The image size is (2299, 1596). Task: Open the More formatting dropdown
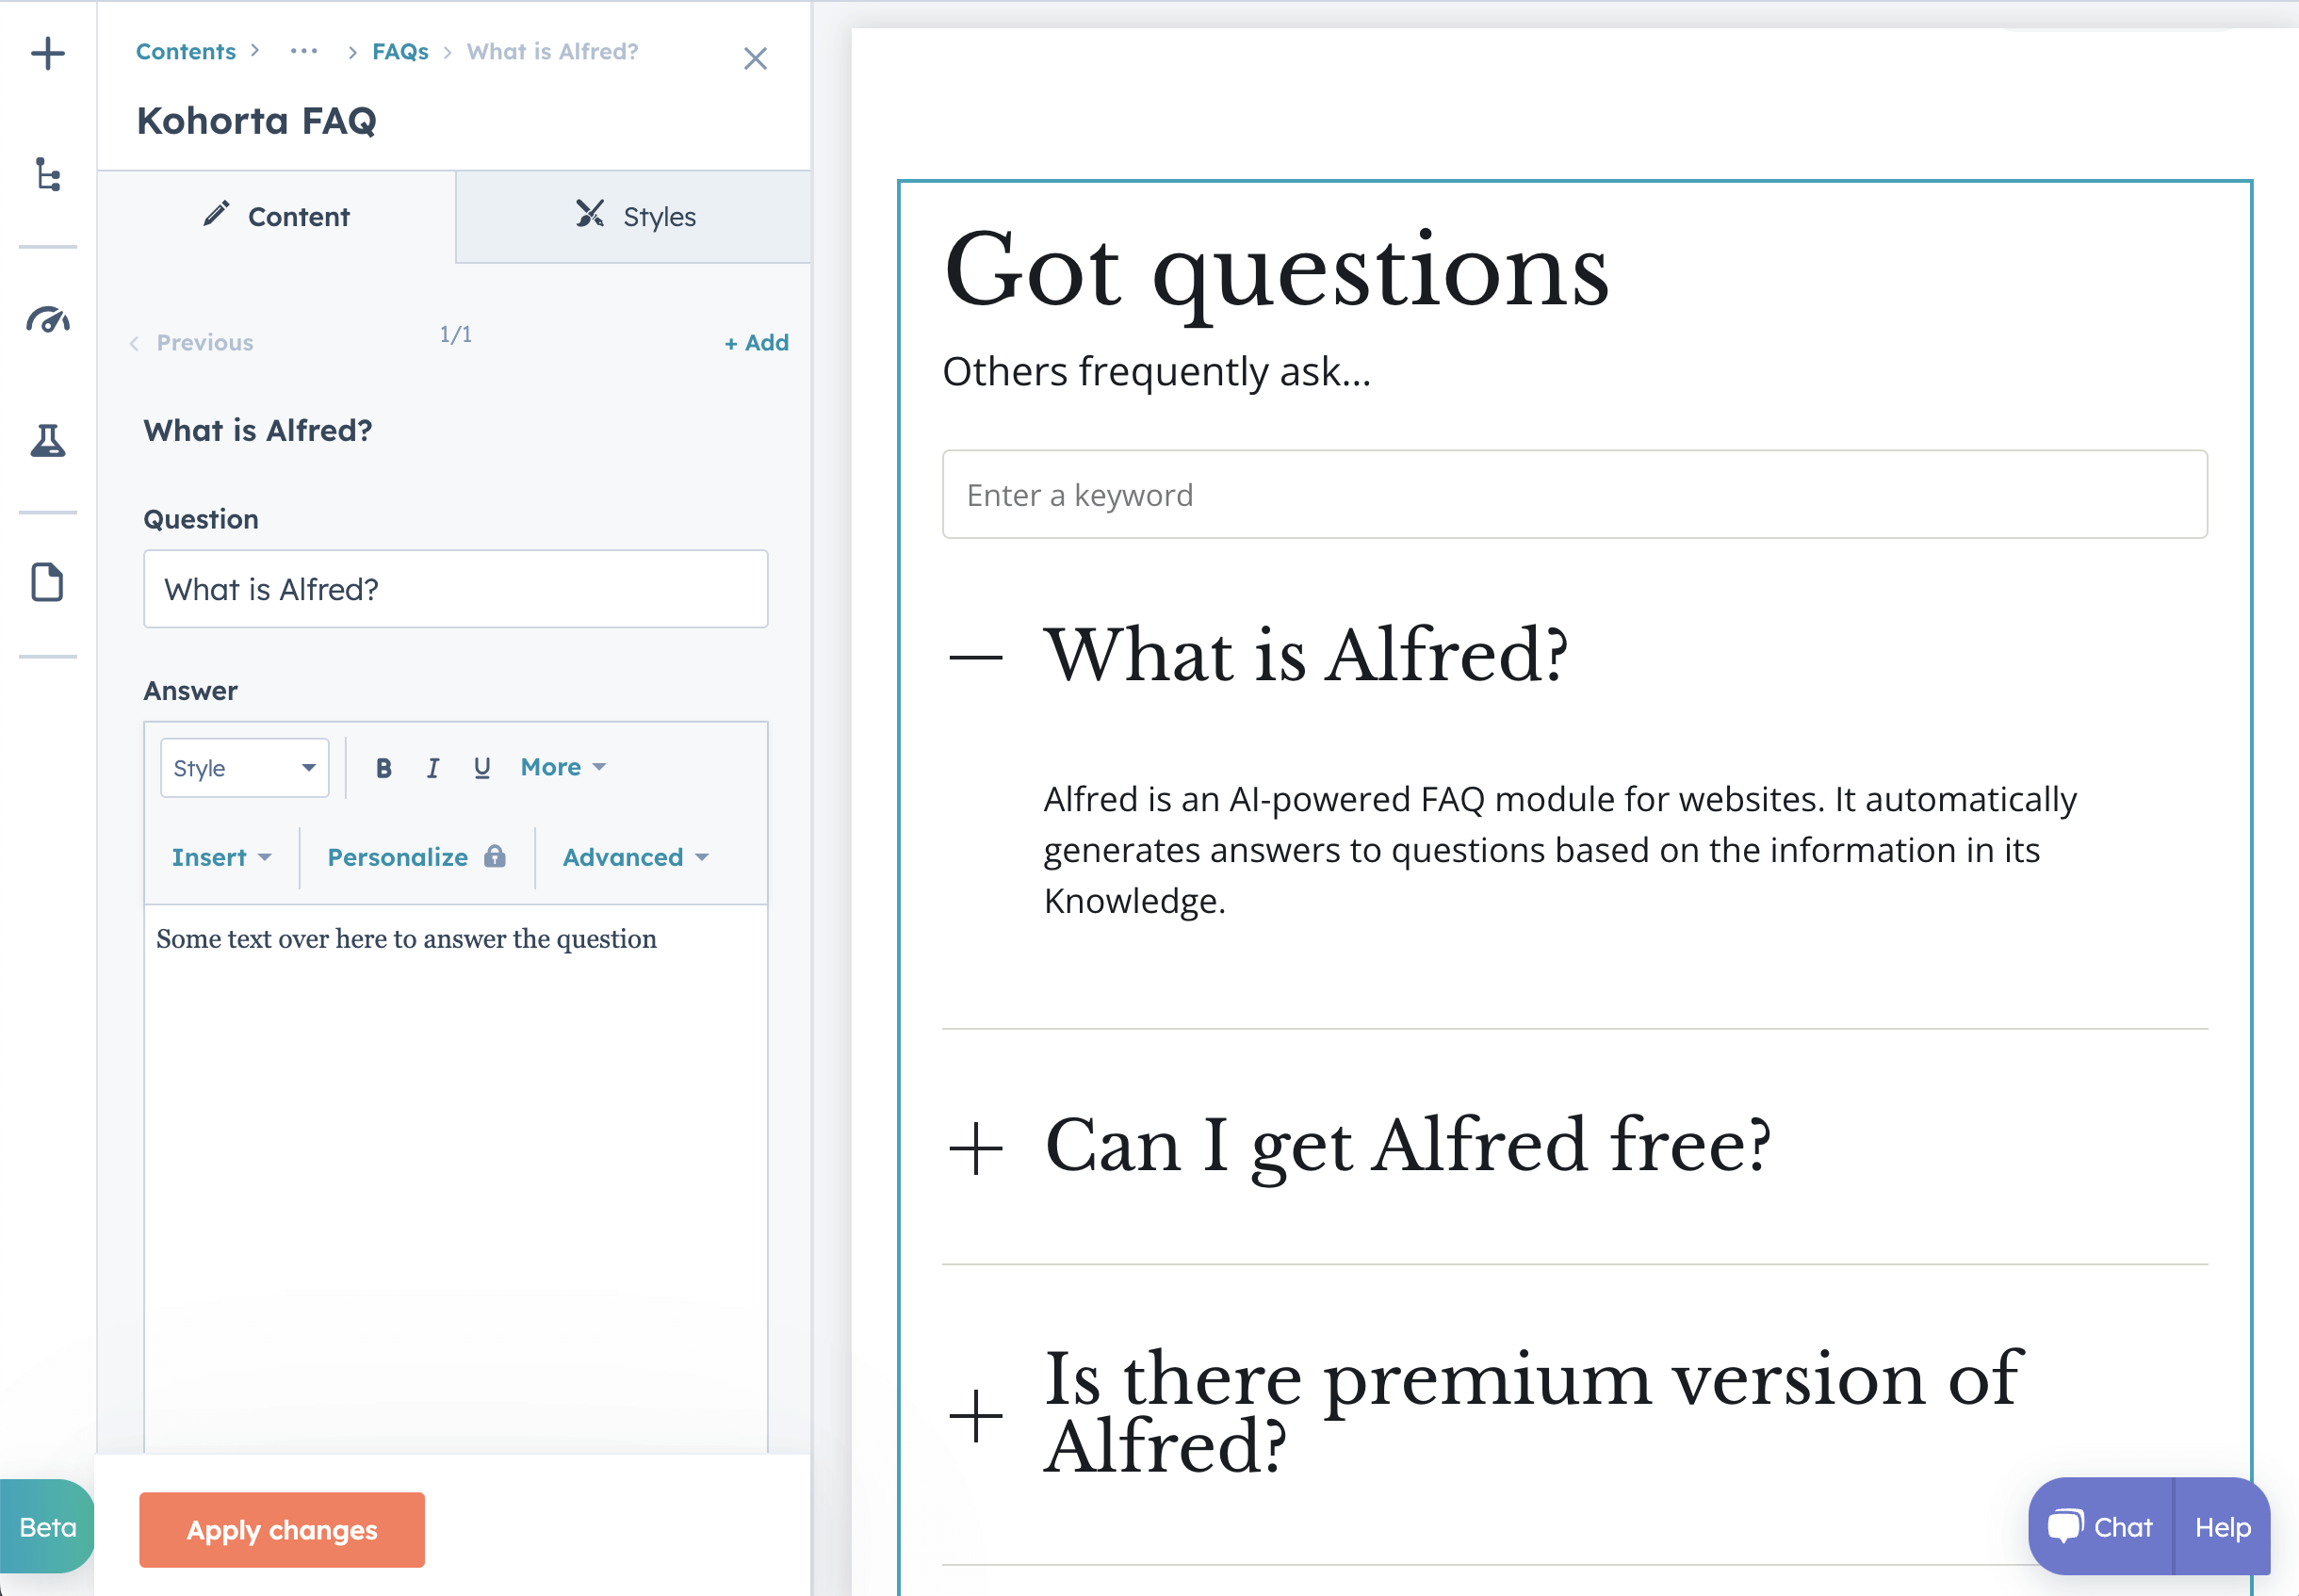pyautogui.click(x=563, y=767)
